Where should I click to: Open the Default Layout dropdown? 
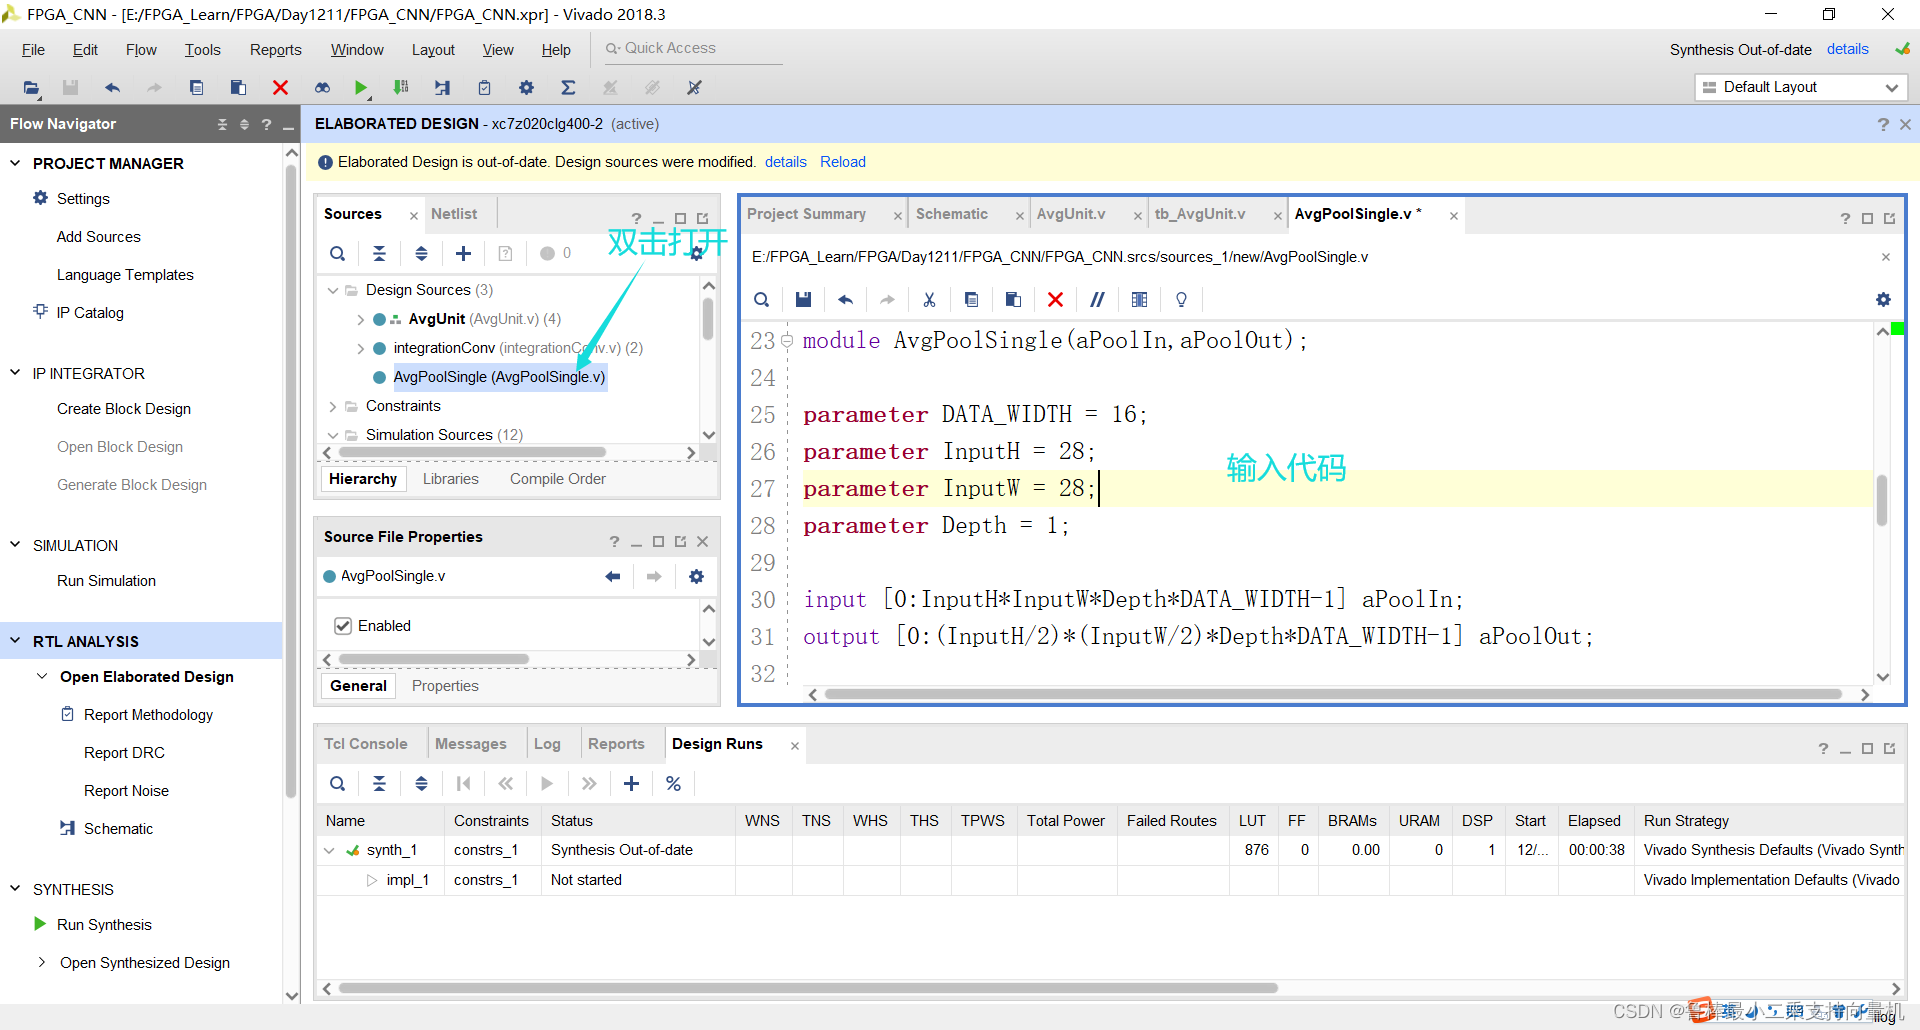[1800, 87]
